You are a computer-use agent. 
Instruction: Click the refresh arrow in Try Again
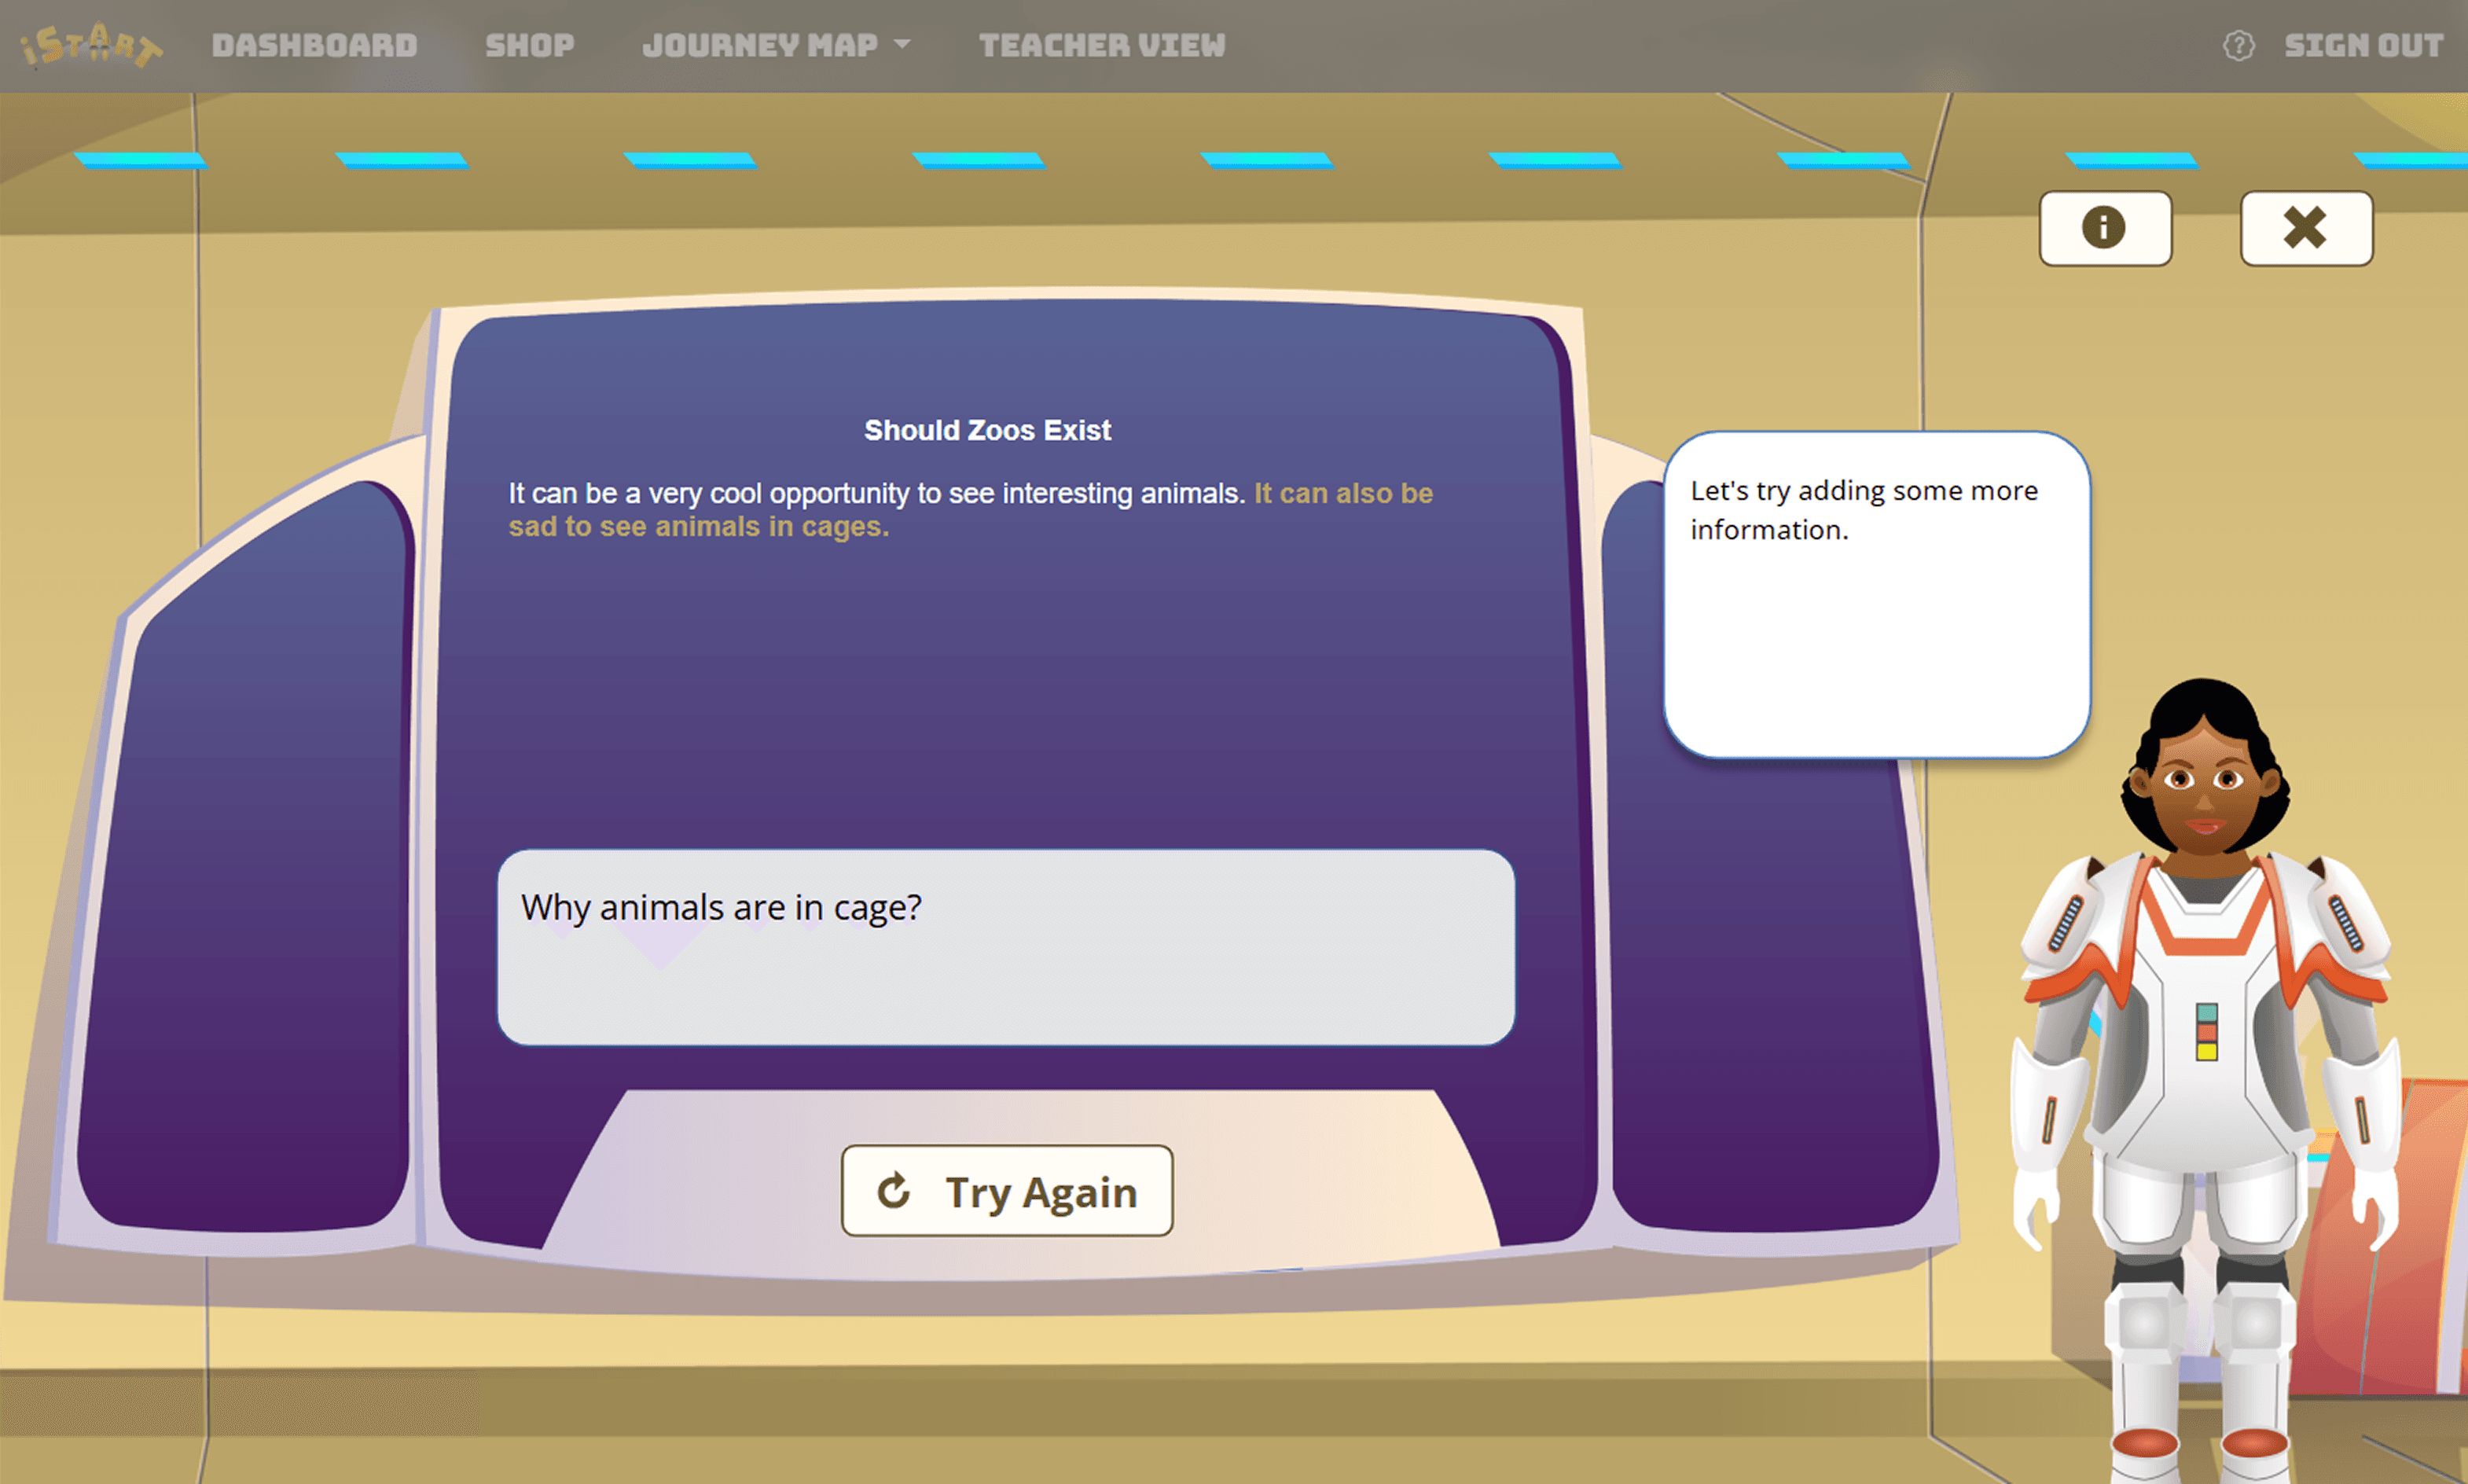coord(893,1191)
